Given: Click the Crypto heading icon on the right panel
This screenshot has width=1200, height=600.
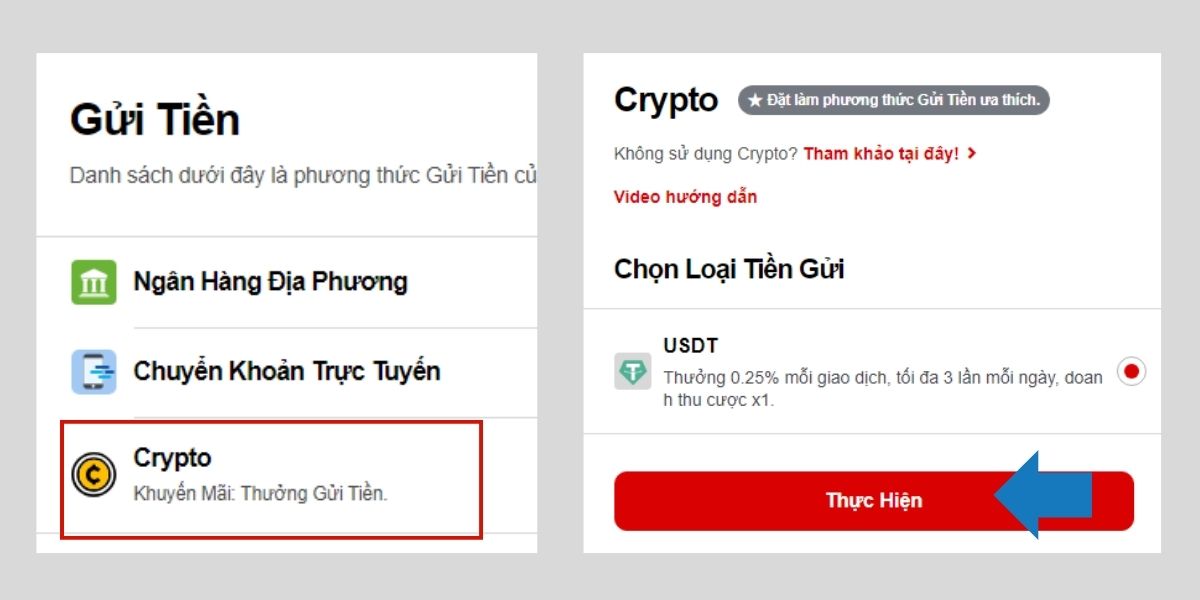Looking at the screenshot, I should pyautogui.click(x=666, y=99).
